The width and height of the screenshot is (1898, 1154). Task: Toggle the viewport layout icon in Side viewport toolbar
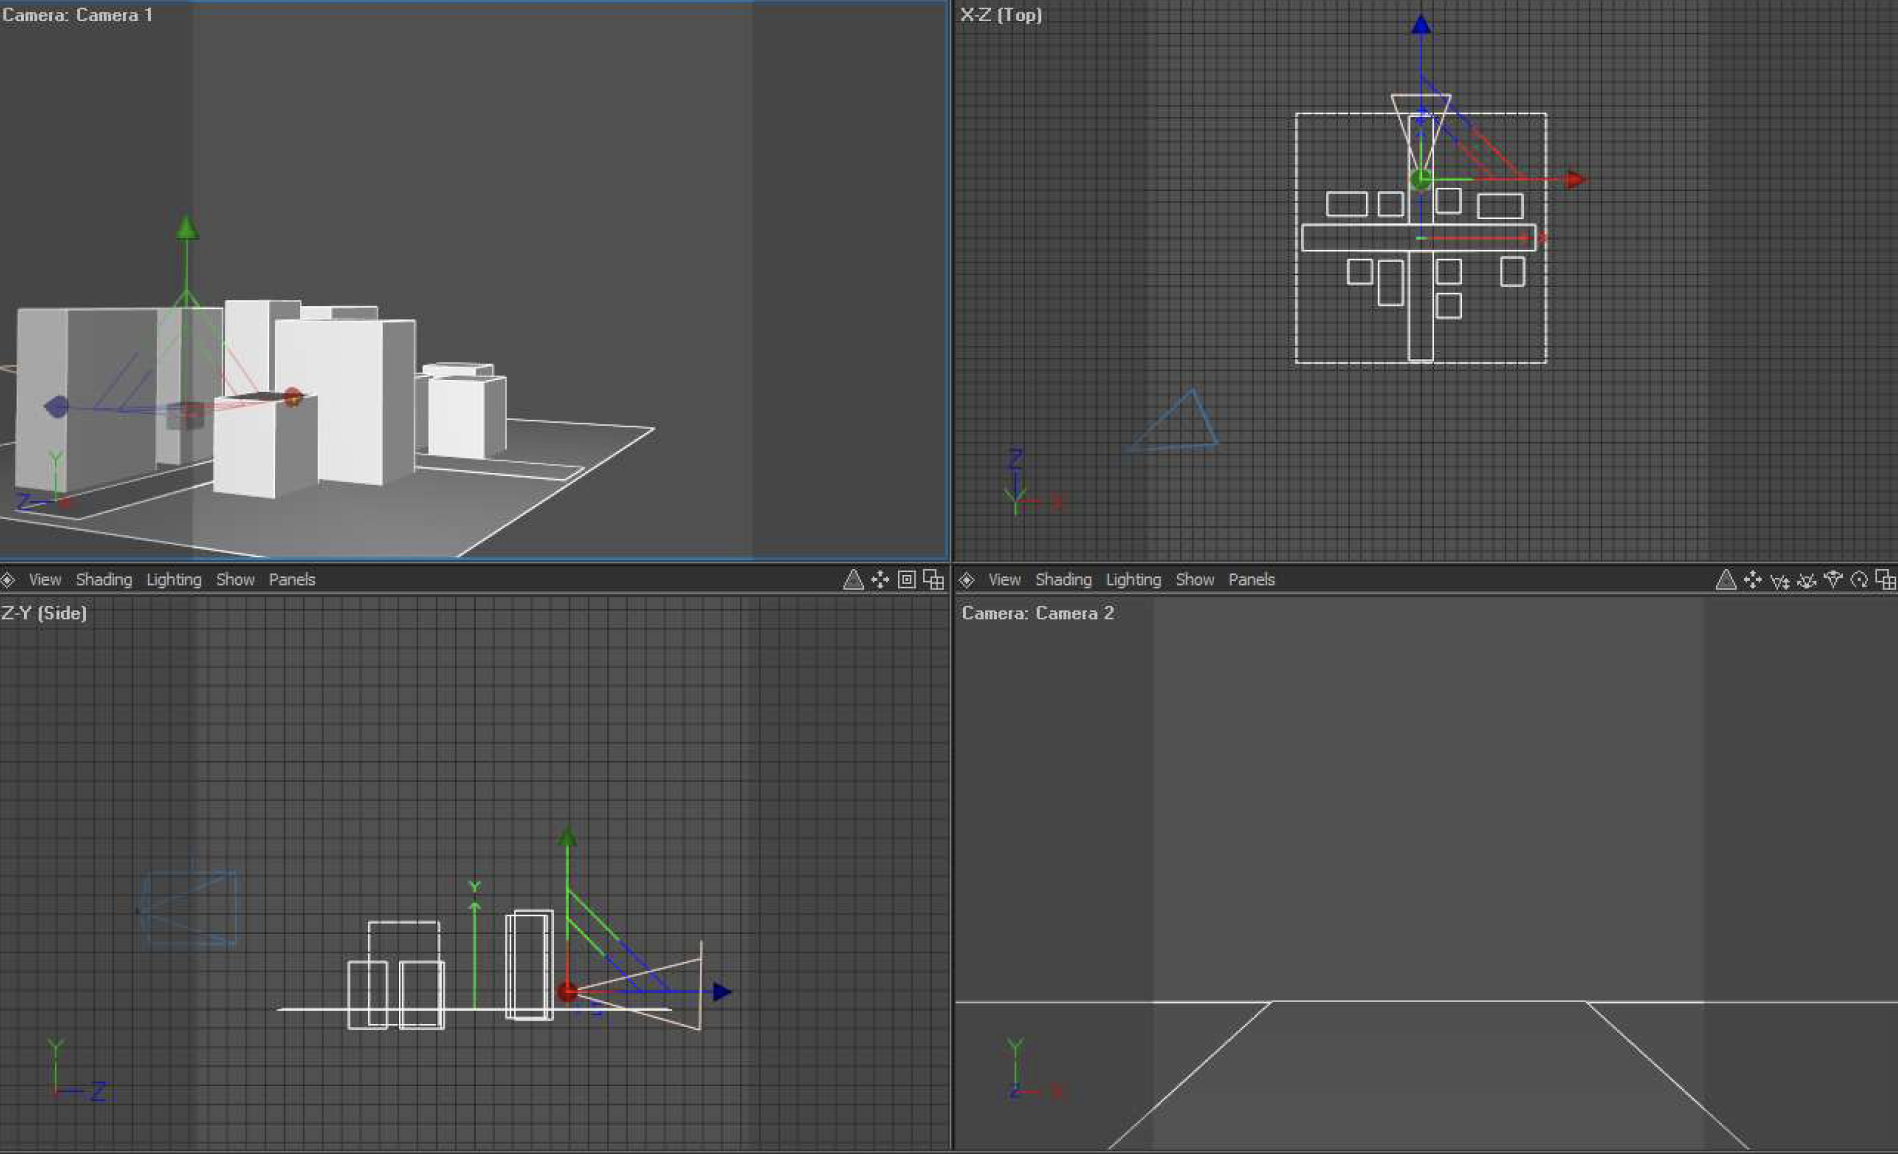934,580
